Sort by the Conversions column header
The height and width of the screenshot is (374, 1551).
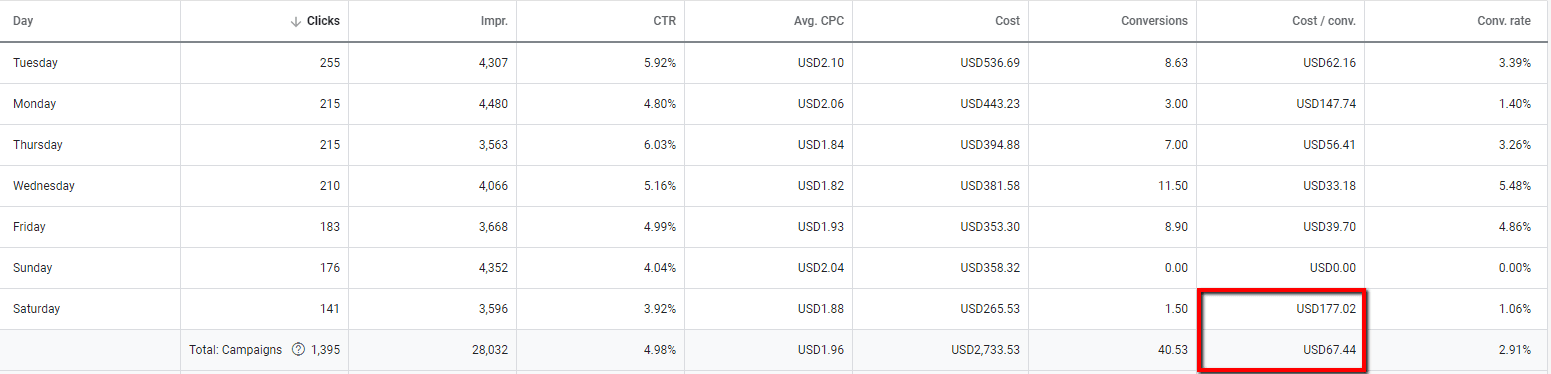pyautogui.click(x=1154, y=21)
